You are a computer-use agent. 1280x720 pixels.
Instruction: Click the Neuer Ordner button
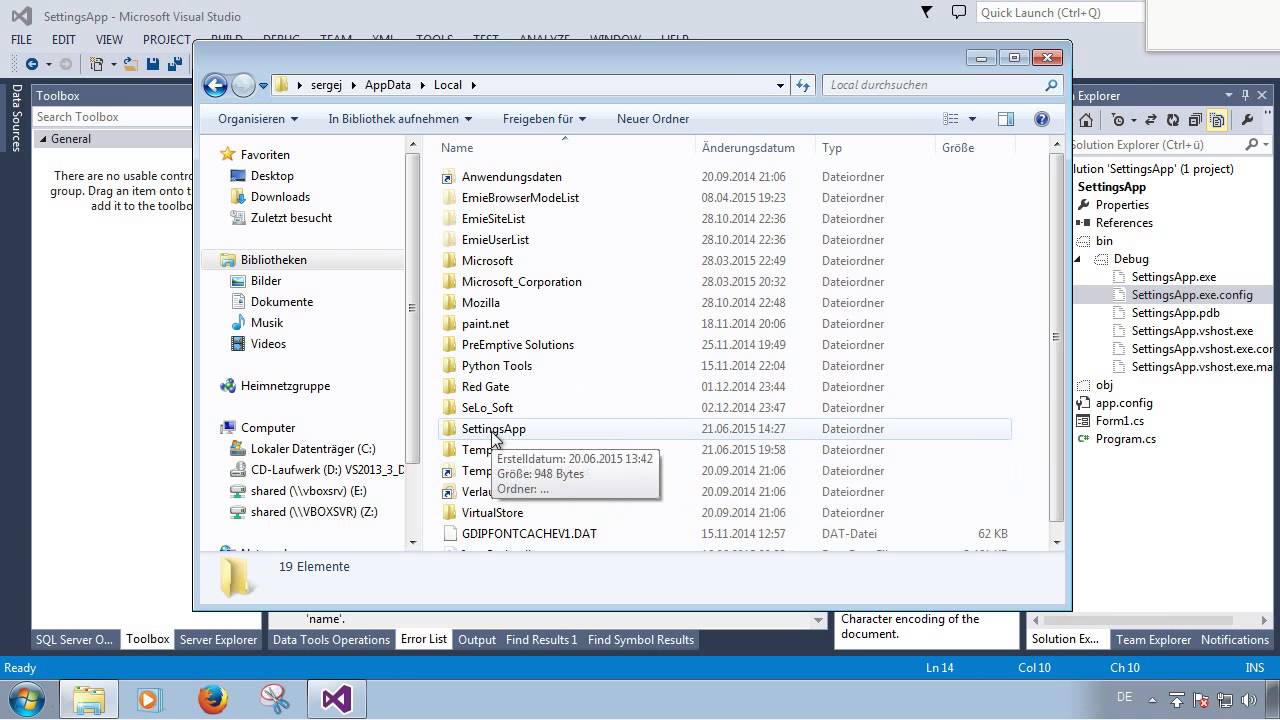[x=653, y=119]
